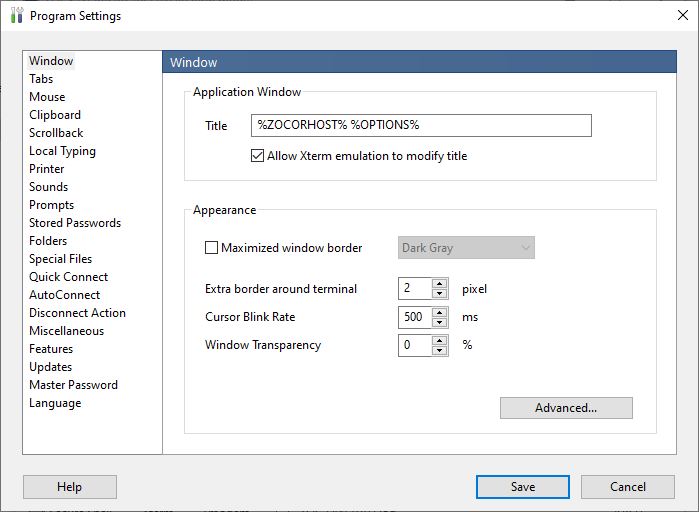This screenshot has width=699, height=512.
Task: Decrease Cursor Blink Rate with down arrow
Action: (x=440, y=322)
